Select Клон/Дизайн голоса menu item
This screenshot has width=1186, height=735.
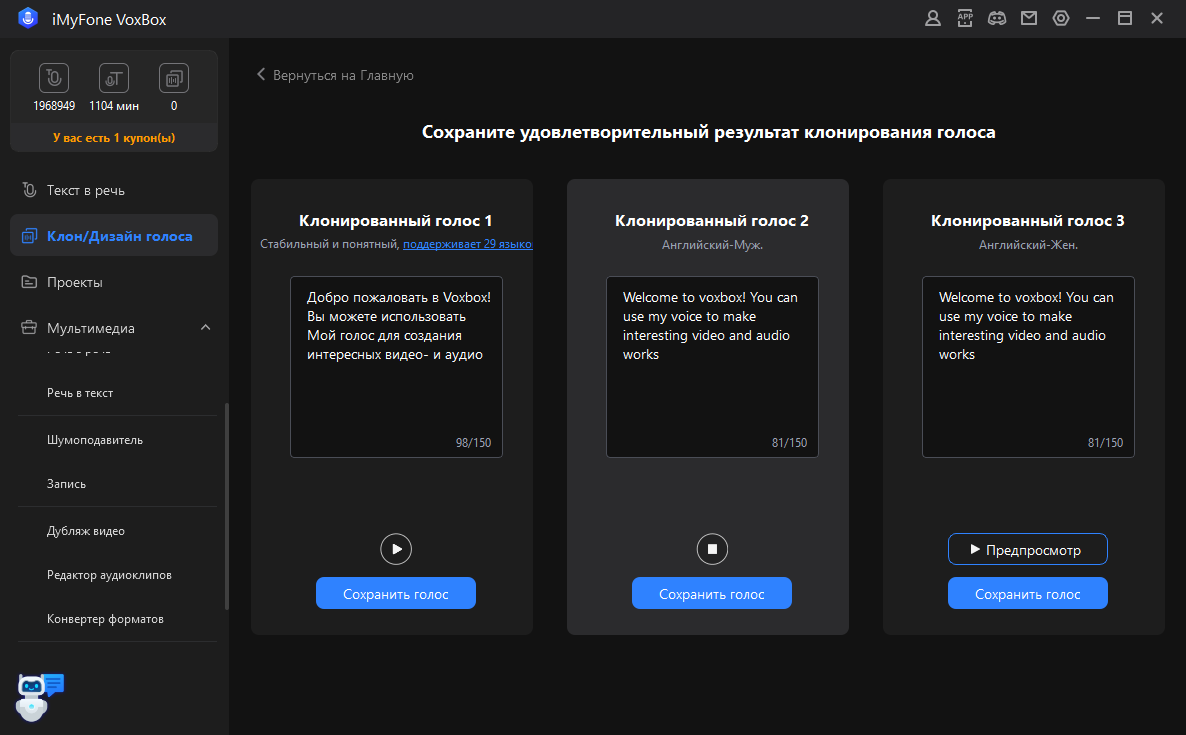point(114,236)
